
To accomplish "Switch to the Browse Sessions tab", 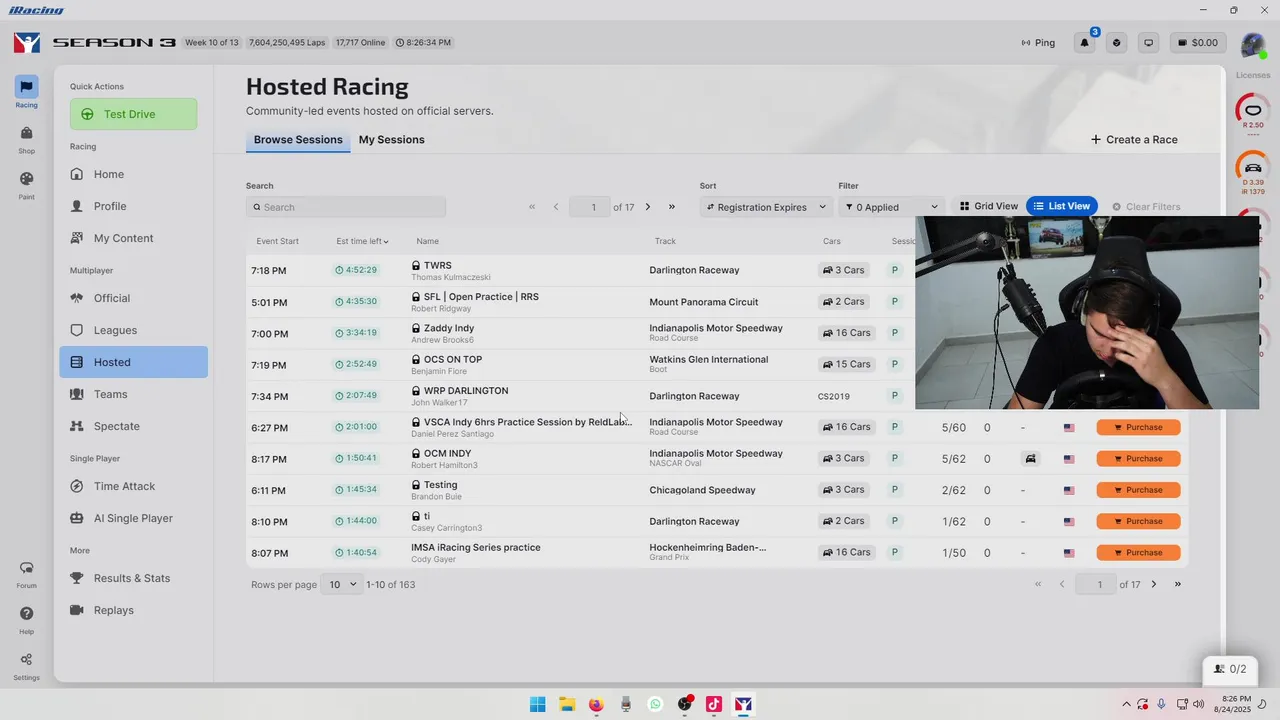I will [x=298, y=140].
